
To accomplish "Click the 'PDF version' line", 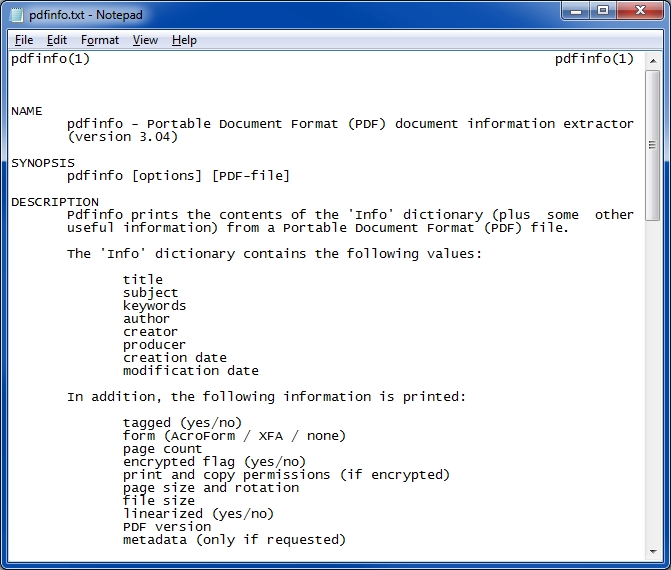I will point(167,527).
